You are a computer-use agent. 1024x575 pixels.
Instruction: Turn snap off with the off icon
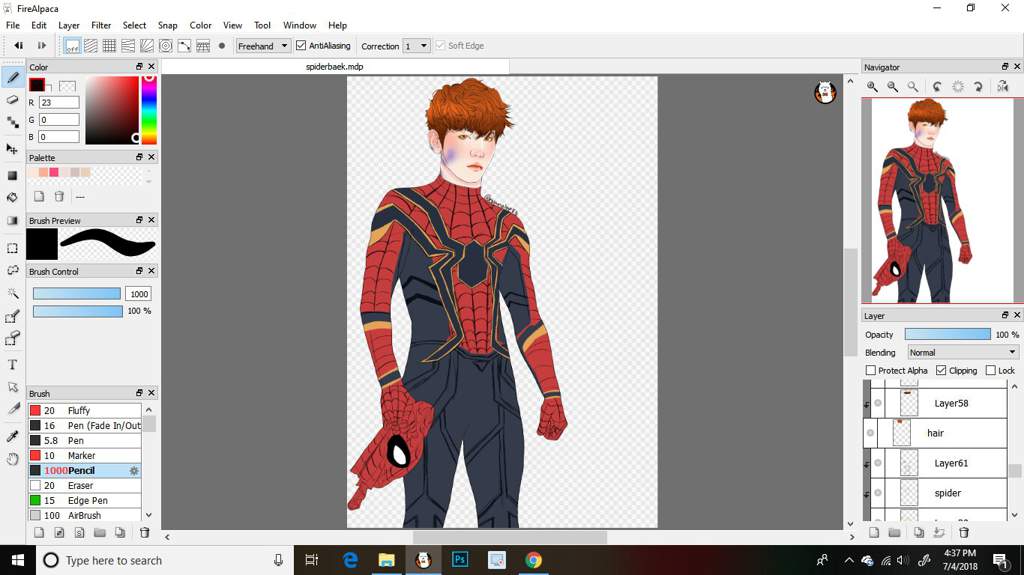[x=72, y=46]
